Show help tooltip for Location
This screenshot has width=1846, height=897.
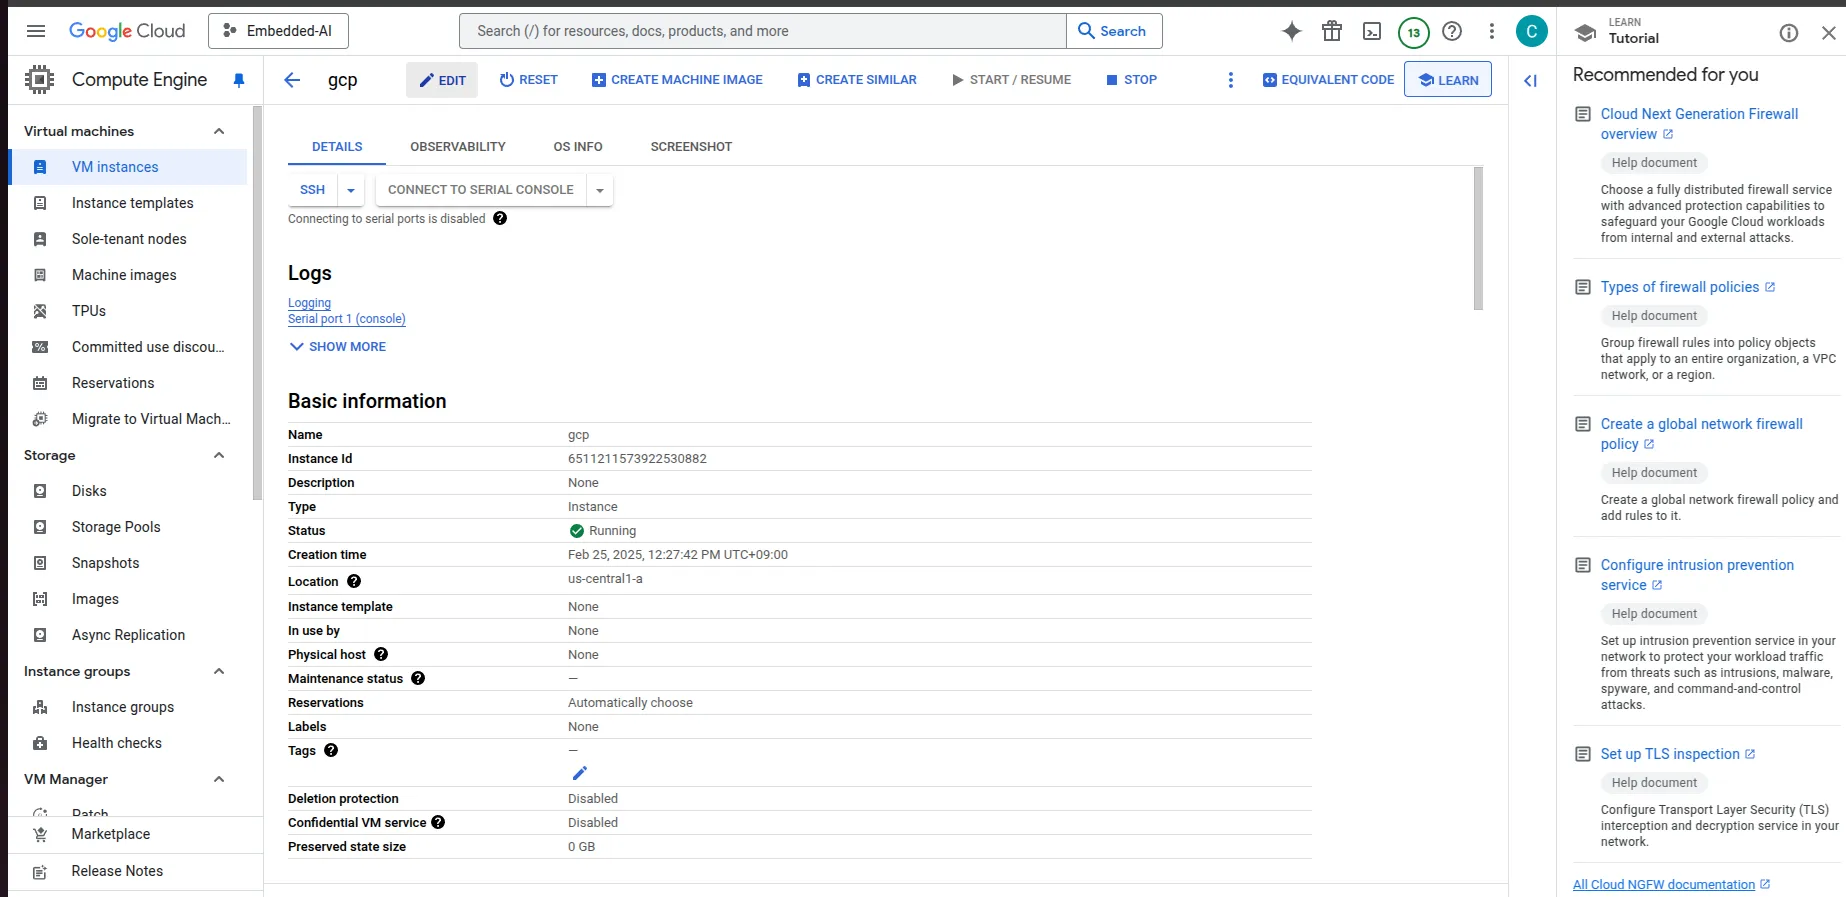coord(354,581)
